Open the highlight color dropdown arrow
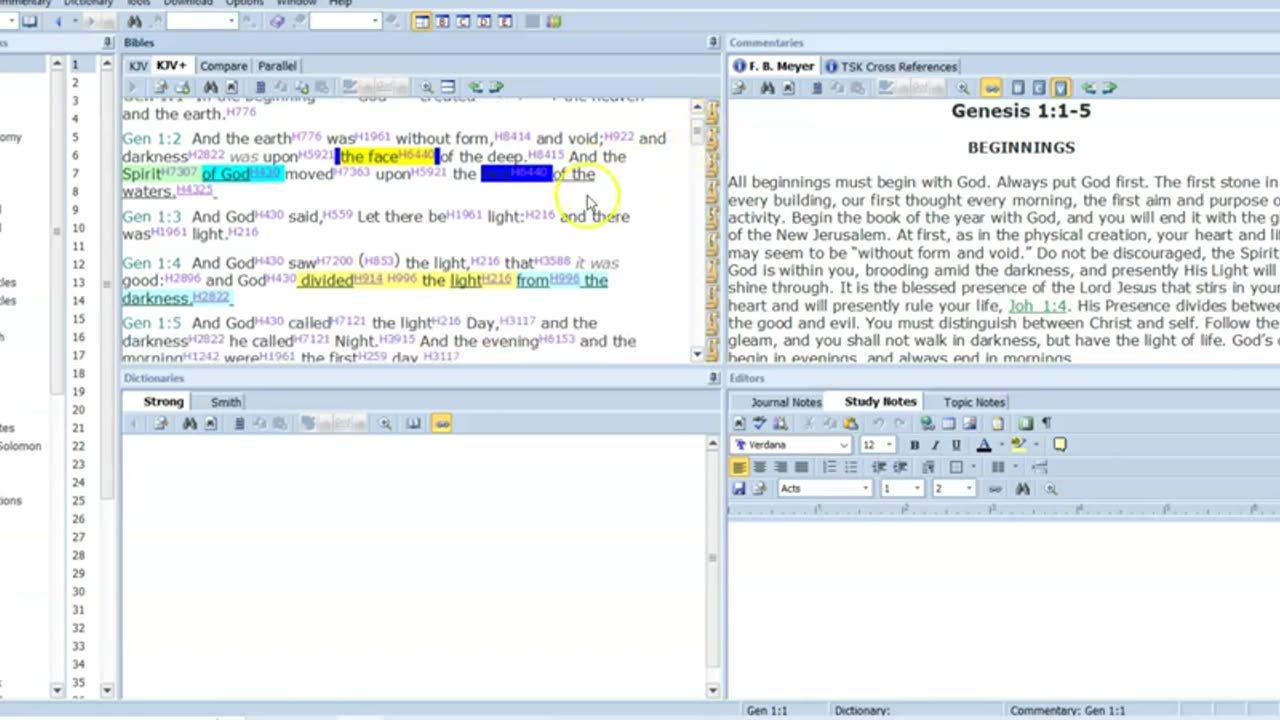The image size is (1280, 720). point(1036,445)
